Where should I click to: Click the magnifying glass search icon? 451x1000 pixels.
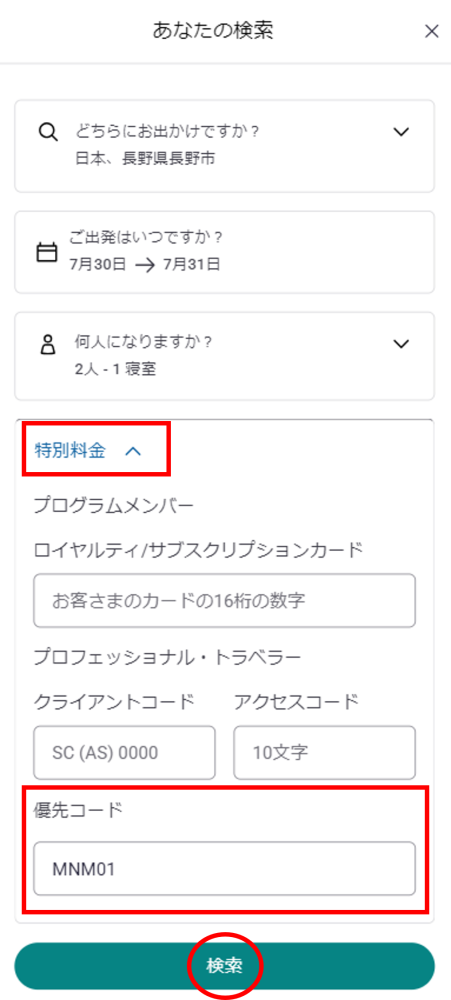coord(48,132)
